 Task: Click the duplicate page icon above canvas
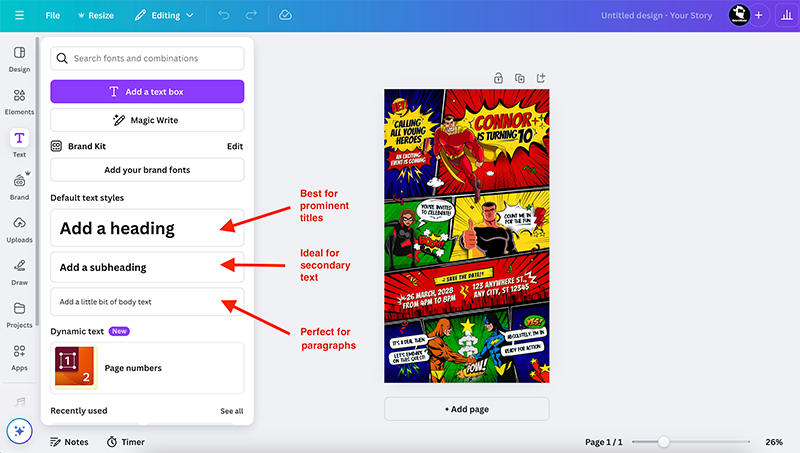pos(520,78)
